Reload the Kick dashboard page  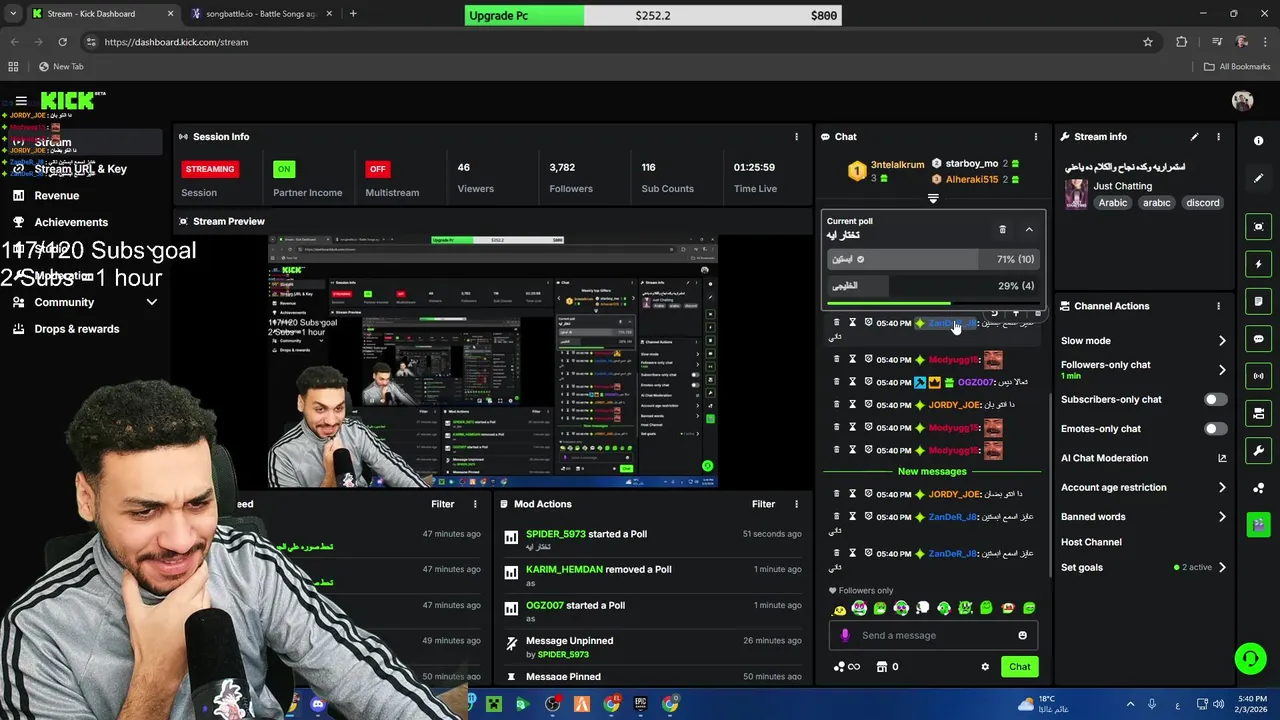(62, 42)
